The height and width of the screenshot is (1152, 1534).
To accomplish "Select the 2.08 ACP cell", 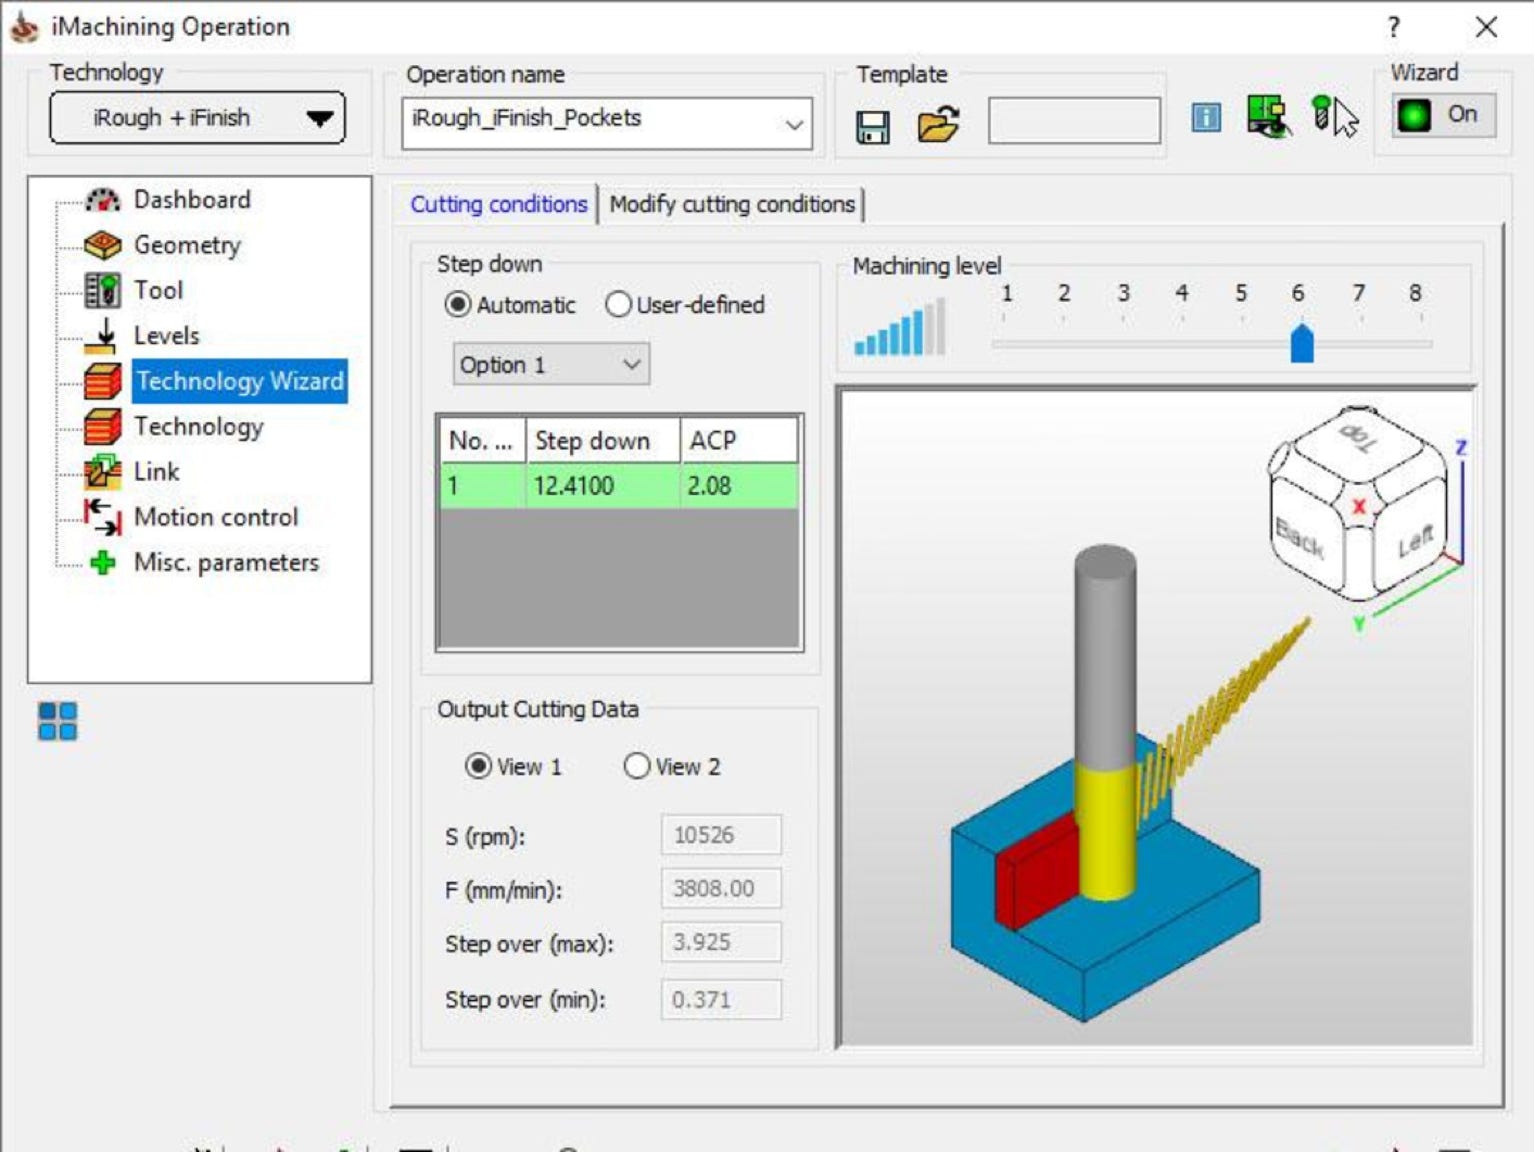I will coord(739,486).
